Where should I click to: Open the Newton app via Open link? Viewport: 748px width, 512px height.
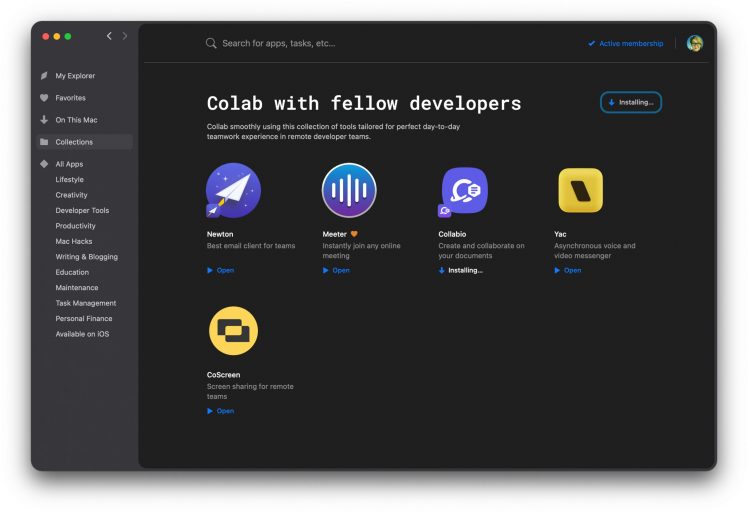tap(224, 270)
